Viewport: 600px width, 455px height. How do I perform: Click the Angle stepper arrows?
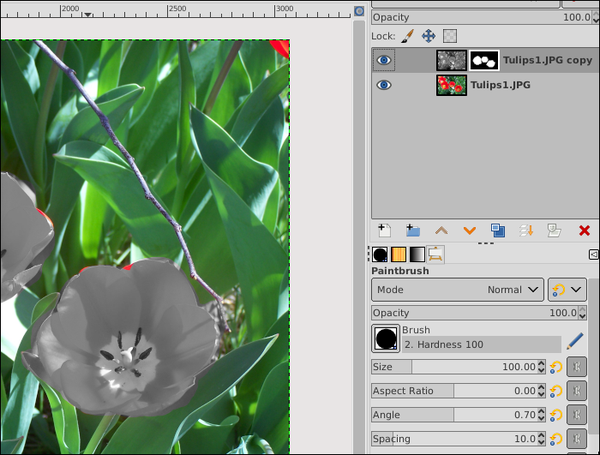pyautogui.click(x=541, y=415)
